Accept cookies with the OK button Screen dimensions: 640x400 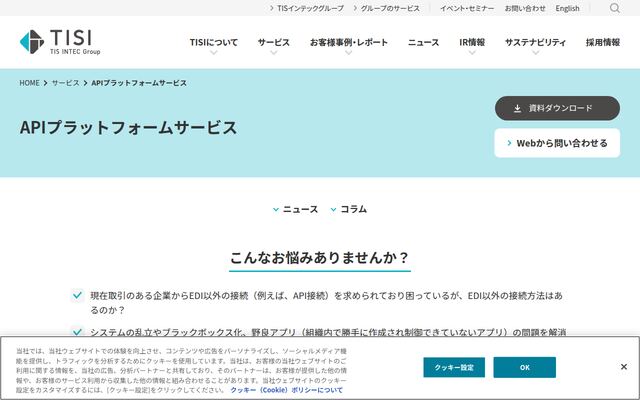524,367
